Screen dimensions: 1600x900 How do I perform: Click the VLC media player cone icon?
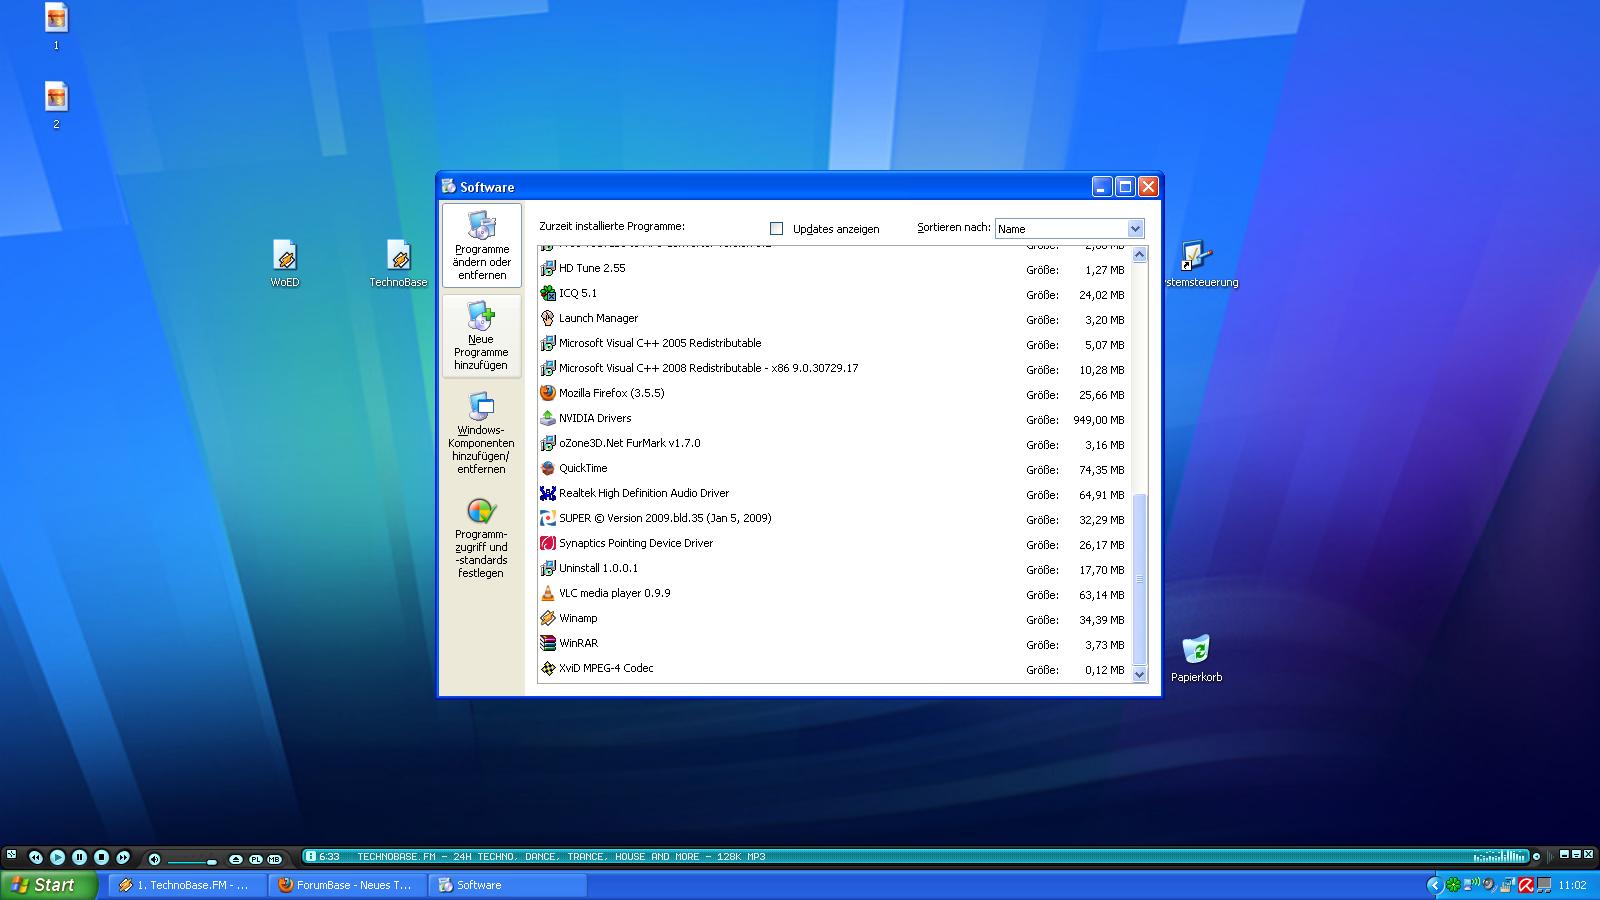pos(548,593)
